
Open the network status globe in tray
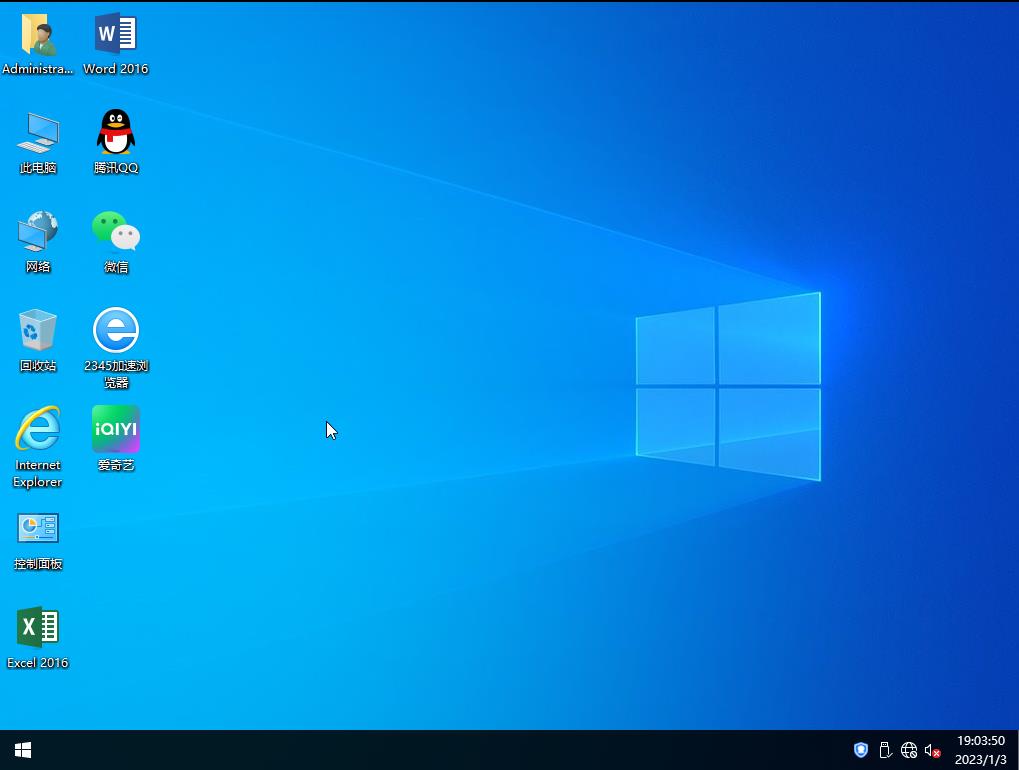[x=909, y=749]
